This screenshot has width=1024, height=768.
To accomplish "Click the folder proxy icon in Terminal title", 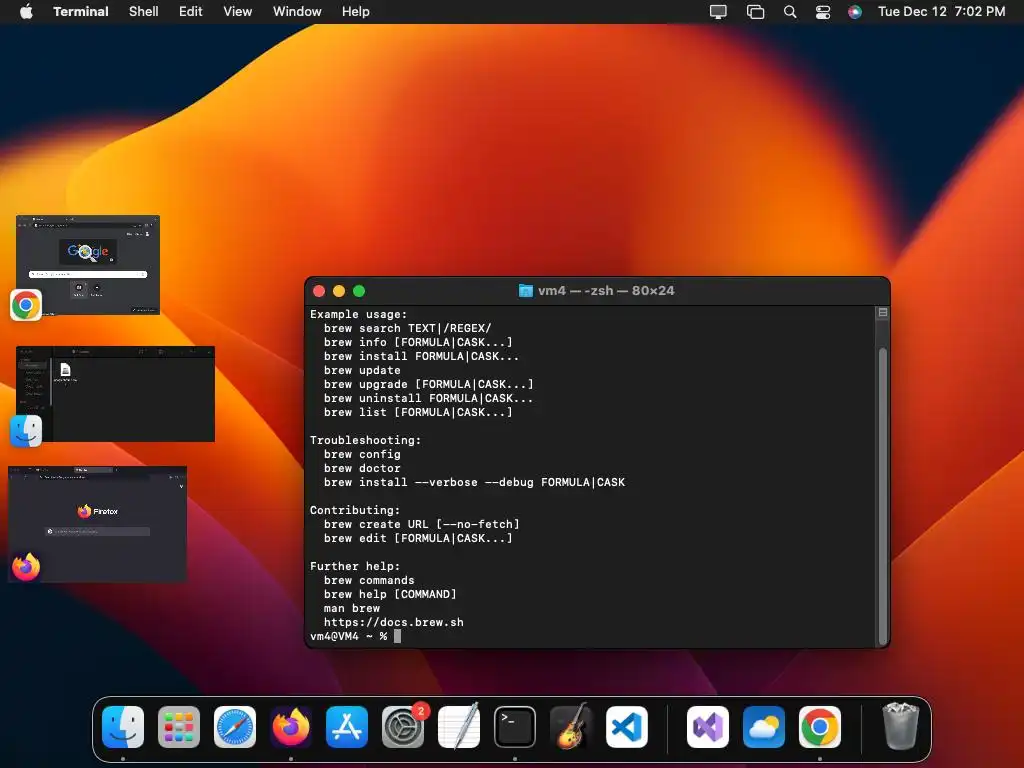I will (526, 291).
